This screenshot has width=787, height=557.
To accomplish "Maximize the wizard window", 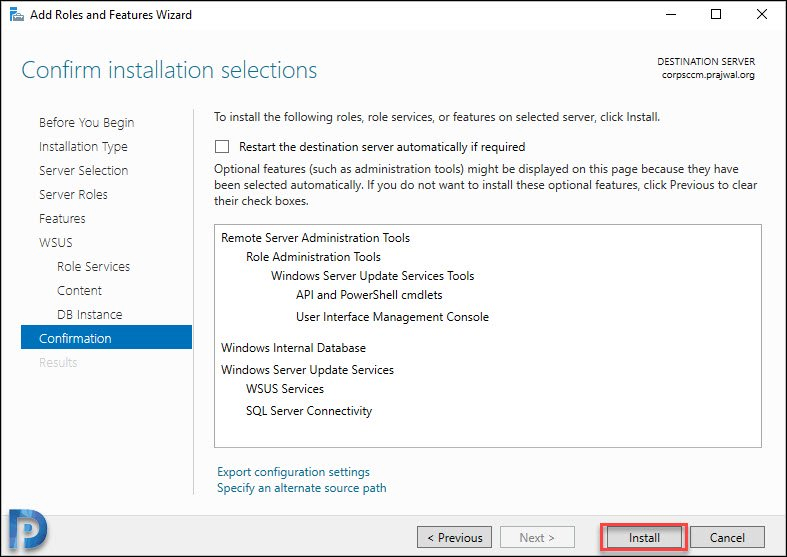I will pos(716,15).
